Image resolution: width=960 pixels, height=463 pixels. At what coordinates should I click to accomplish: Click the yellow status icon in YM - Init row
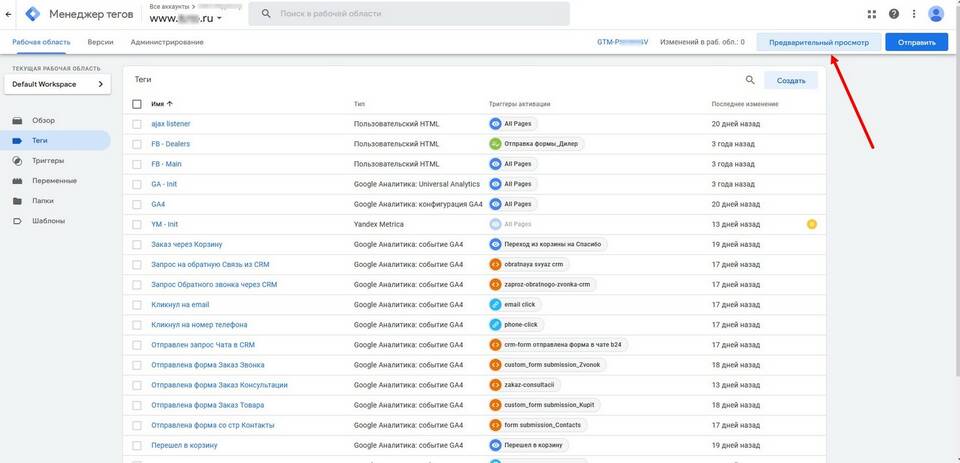click(x=812, y=224)
